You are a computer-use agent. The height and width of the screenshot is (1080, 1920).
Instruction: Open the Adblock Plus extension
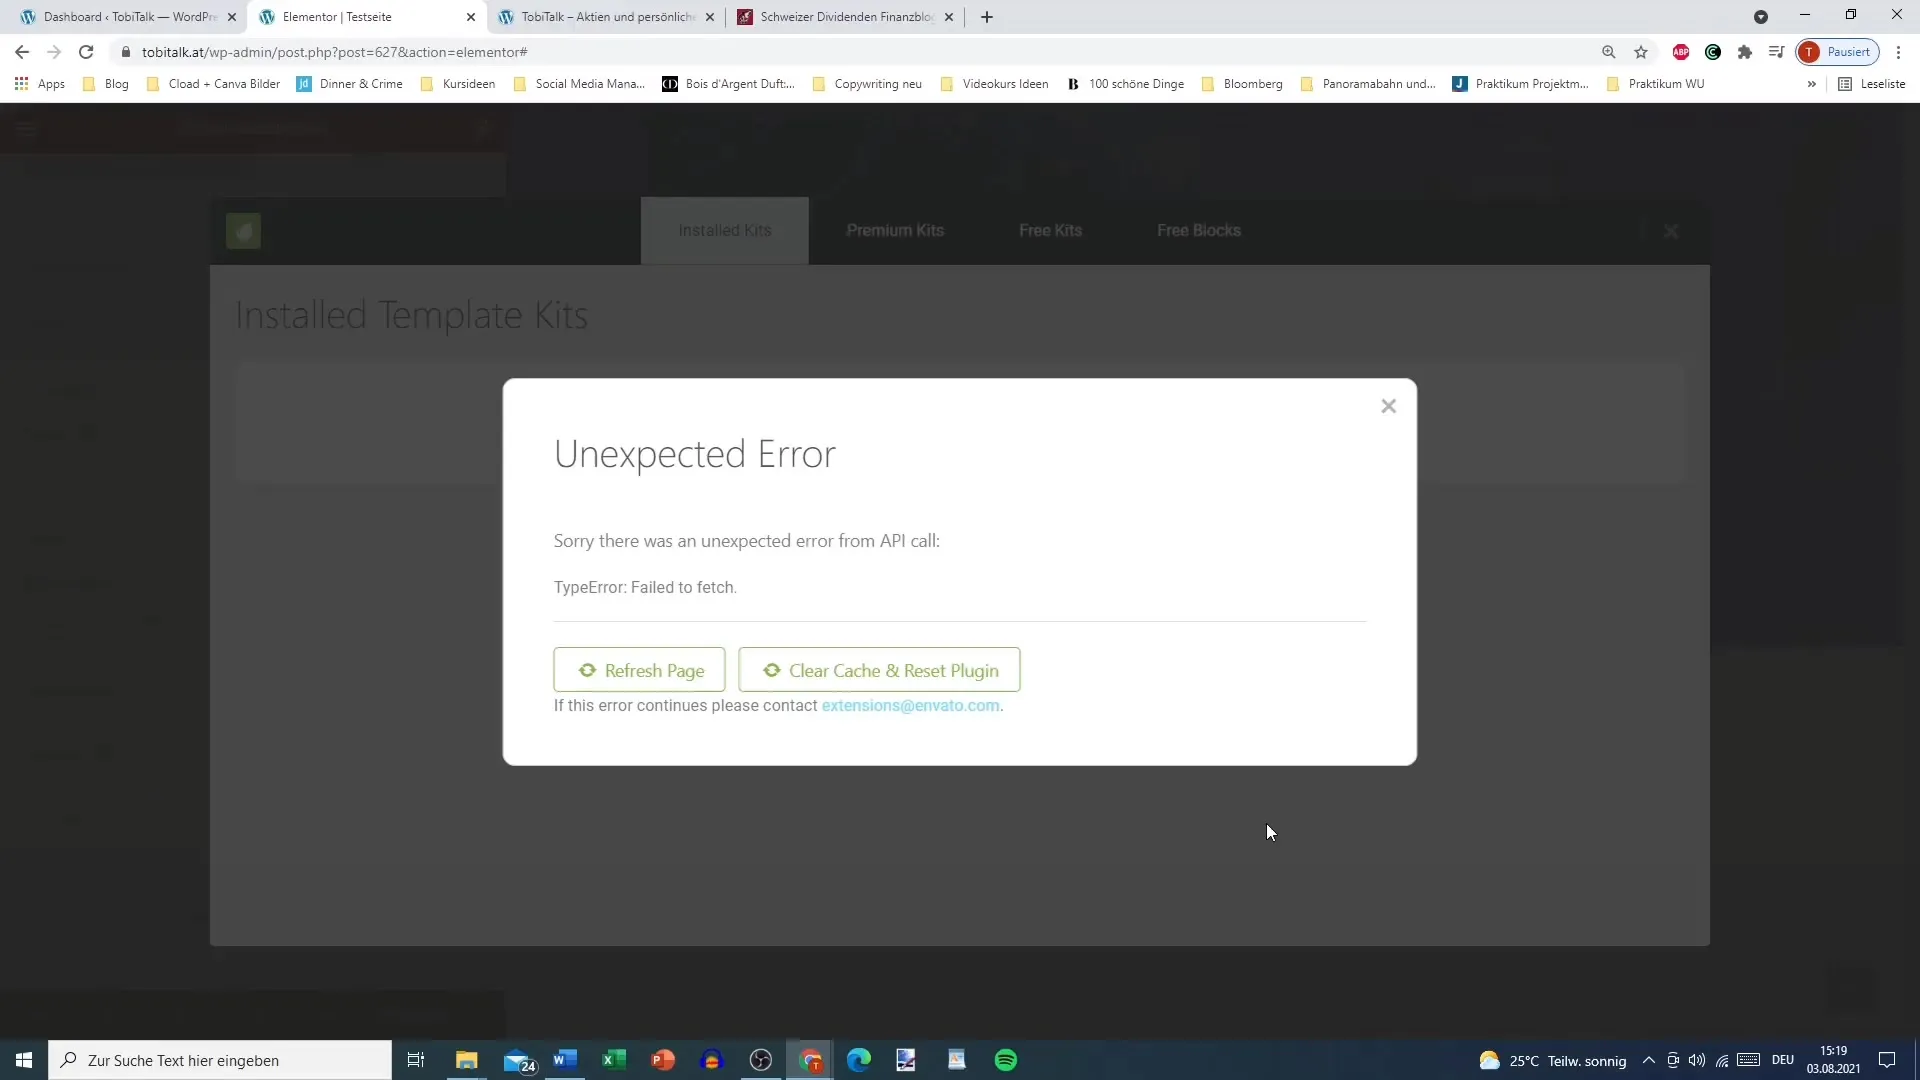coord(1681,52)
